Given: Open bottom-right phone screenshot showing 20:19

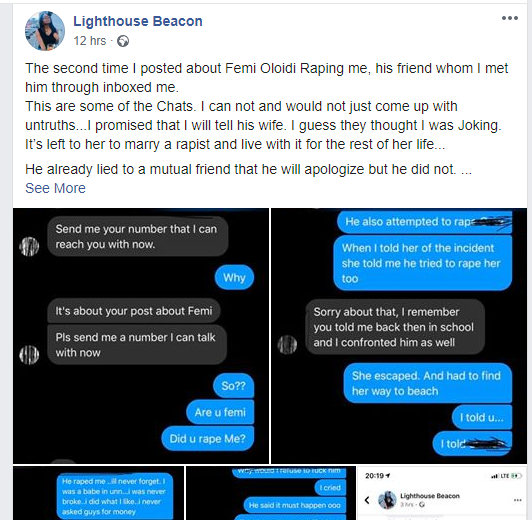Looking at the screenshot, I should pos(442,493).
